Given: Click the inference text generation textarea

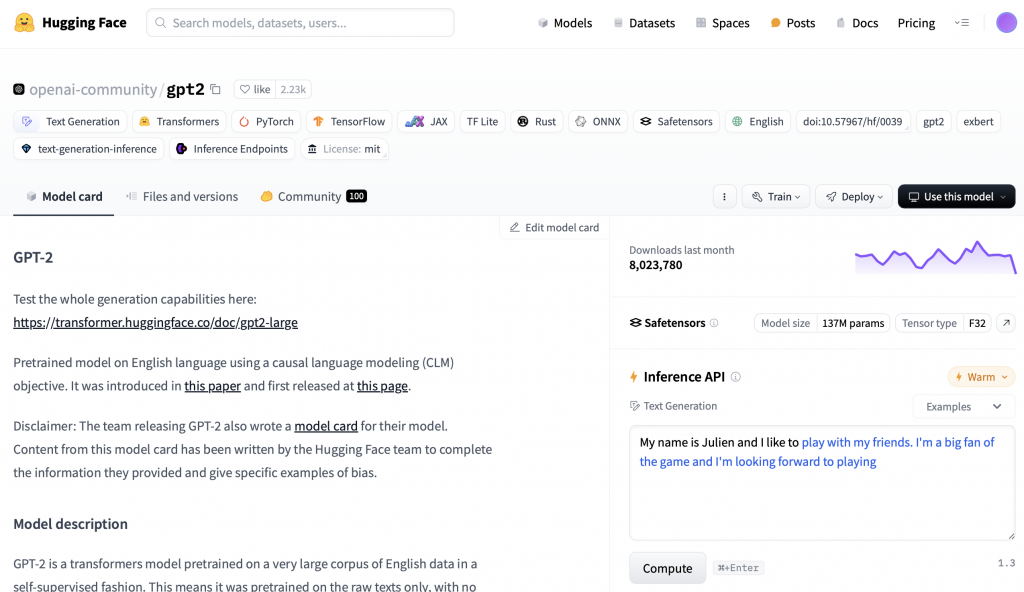Looking at the screenshot, I should (x=822, y=483).
